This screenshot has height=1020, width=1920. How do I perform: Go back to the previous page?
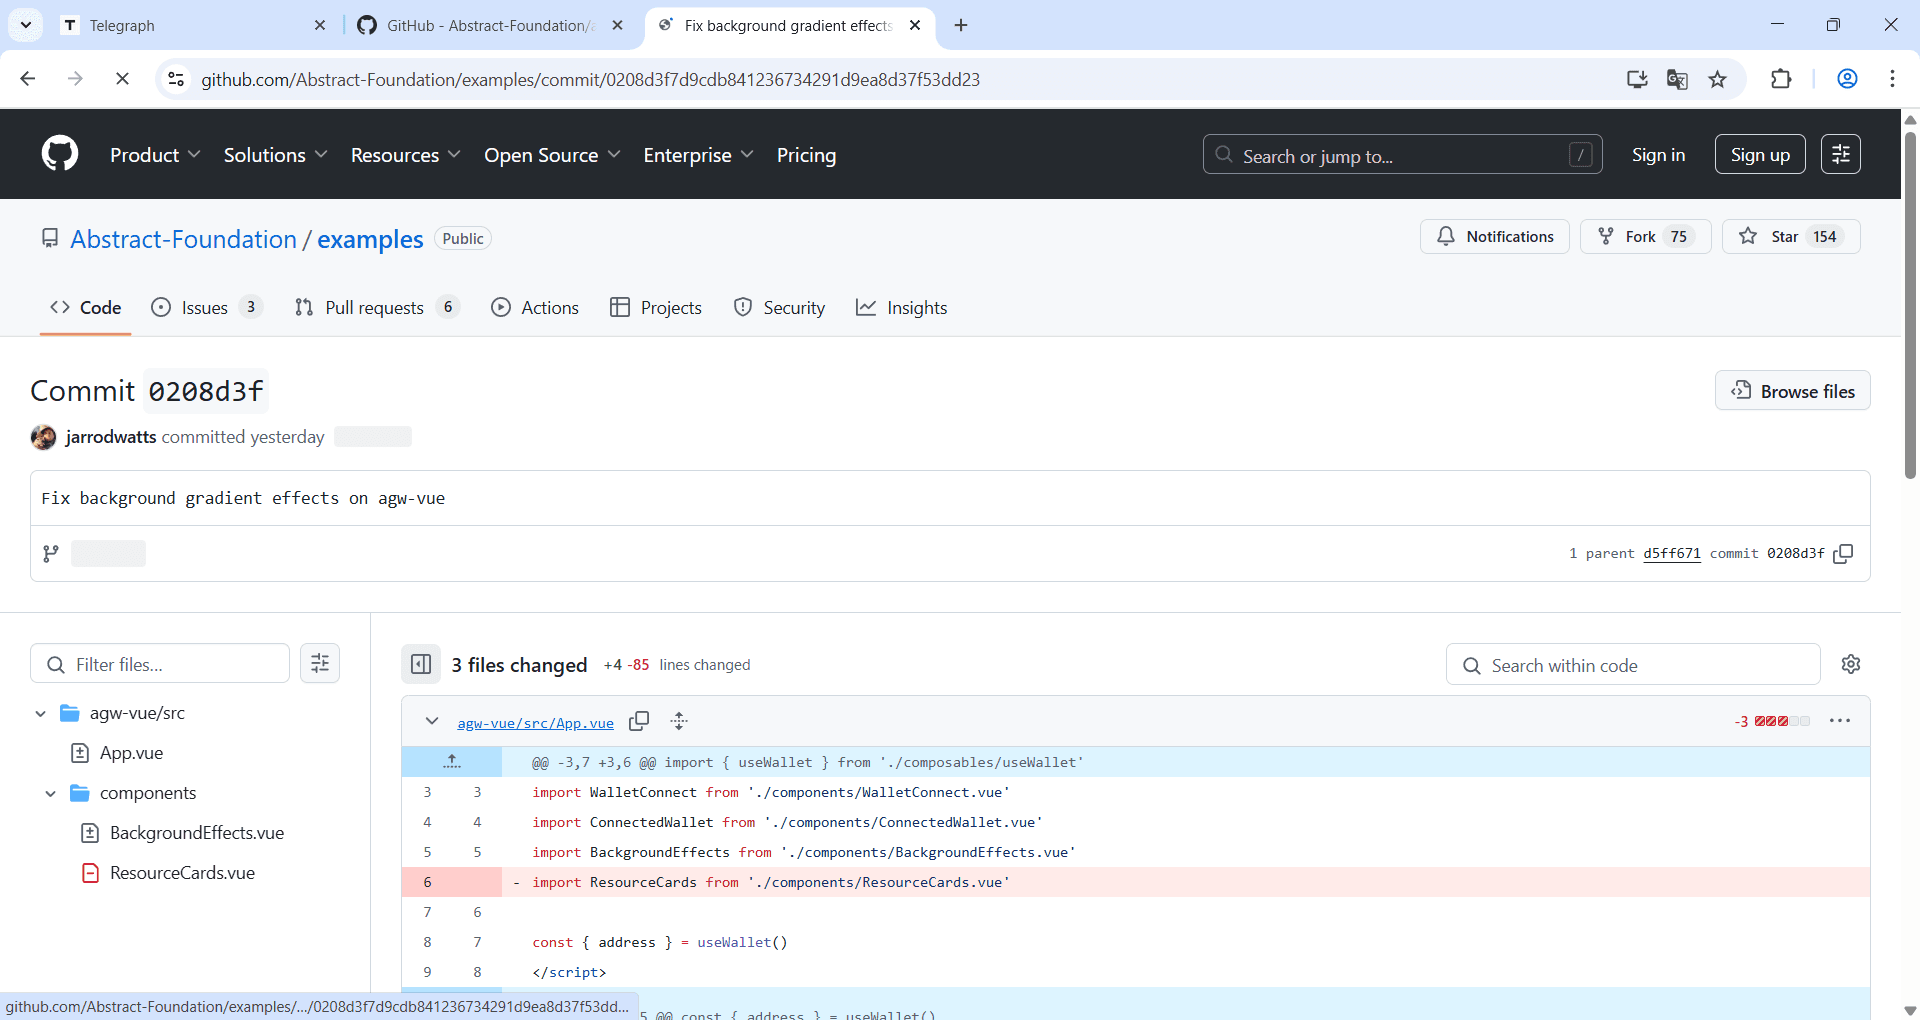coord(28,79)
